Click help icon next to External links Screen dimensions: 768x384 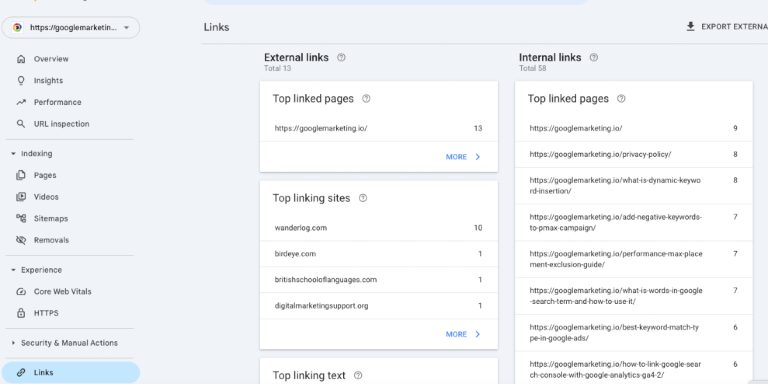[341, 57]
